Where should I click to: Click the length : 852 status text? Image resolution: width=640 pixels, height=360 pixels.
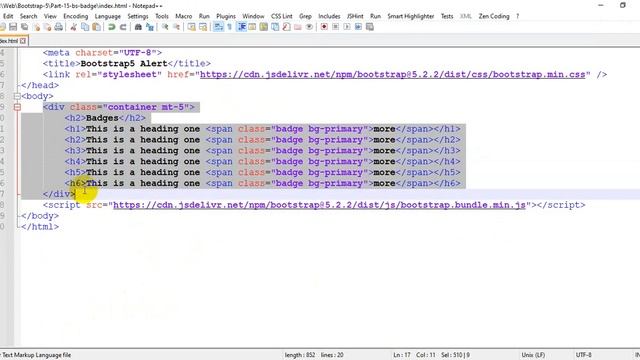click(x=300, y=355)
